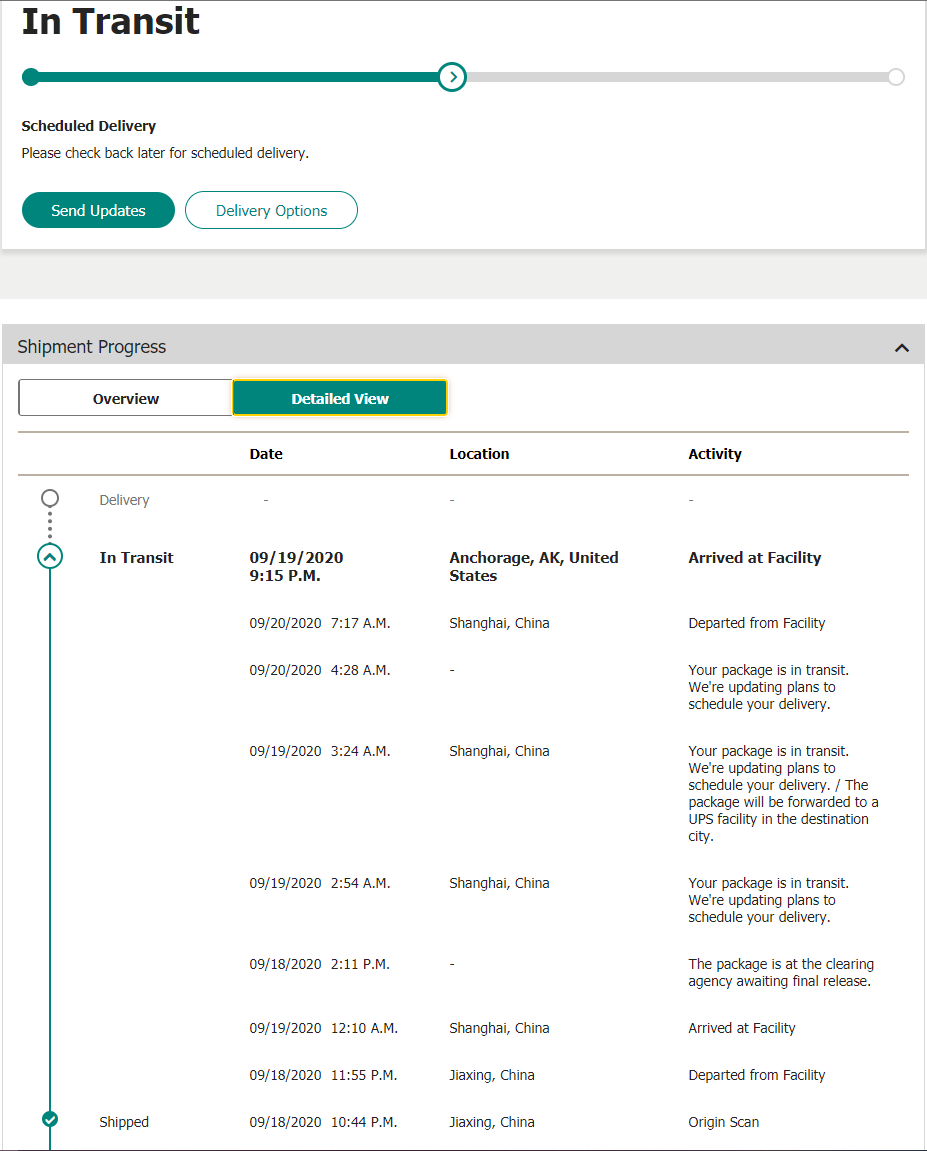The width and height of the screenshot is (927, 1151).
Task: Click date 09/19/2020 2:54 A.M.
Action: (x=320, y=883)
